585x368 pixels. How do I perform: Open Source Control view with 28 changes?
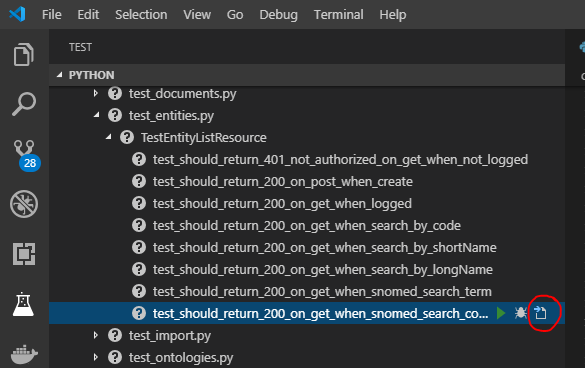click(x=26, y=155)
